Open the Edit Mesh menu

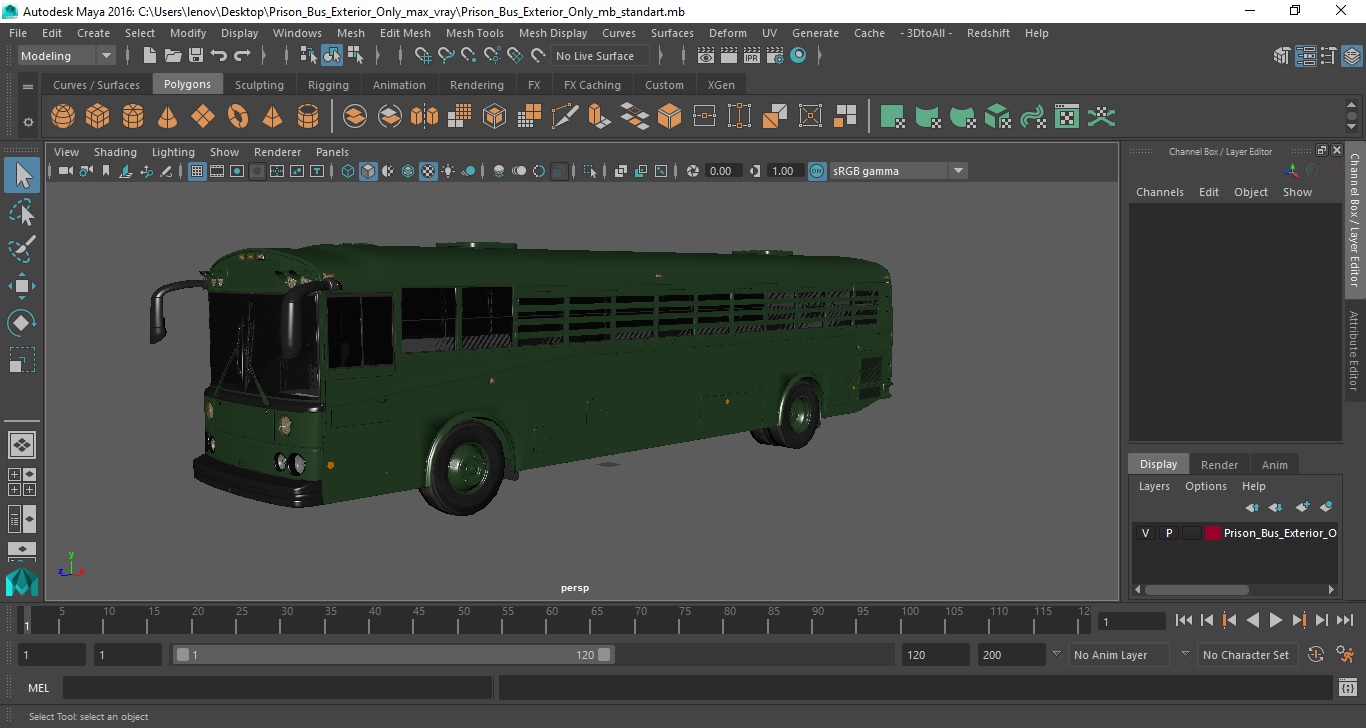pos(405,33)
